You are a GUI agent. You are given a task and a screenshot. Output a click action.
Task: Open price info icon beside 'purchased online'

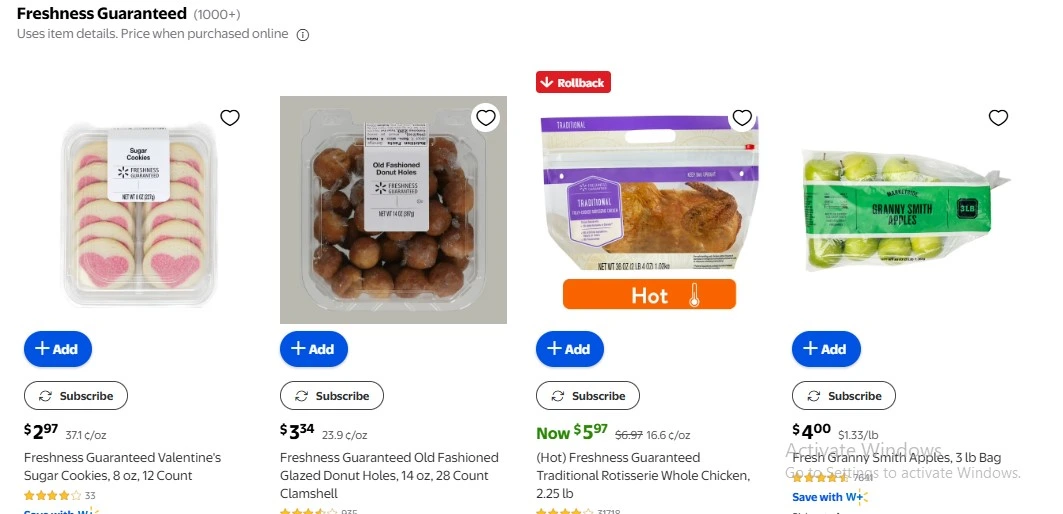click(x=303, y=35)
